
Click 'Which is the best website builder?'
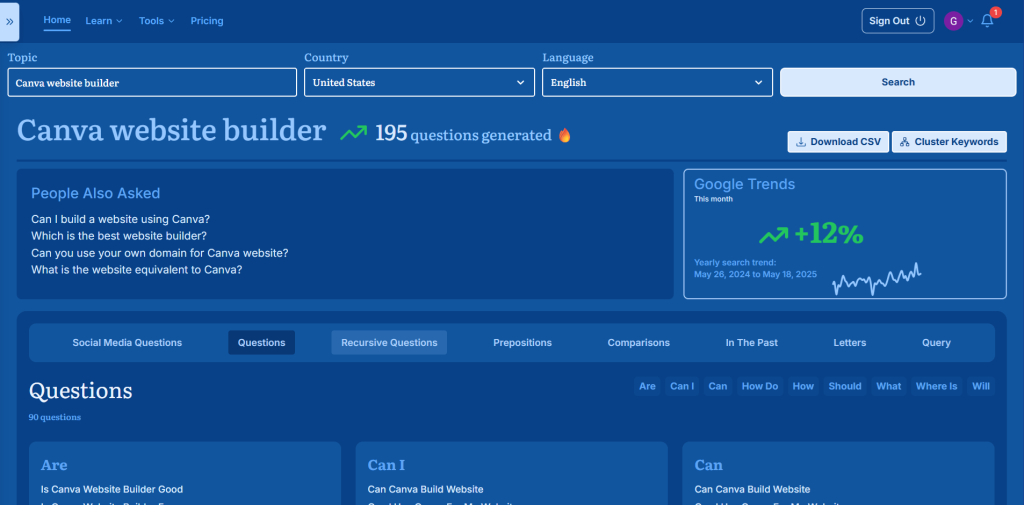[119, 236]
